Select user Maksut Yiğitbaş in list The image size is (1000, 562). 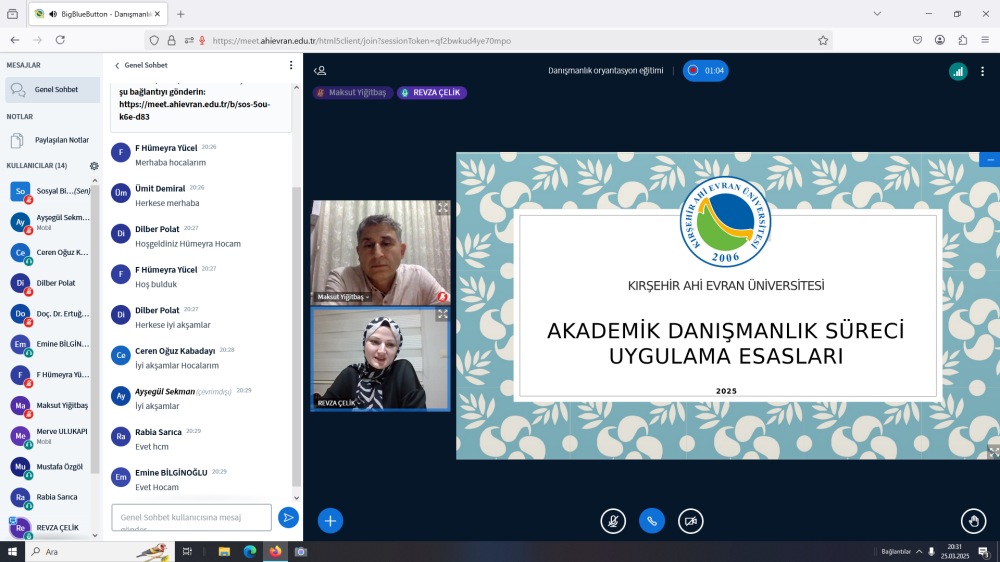pyautogui.click(x=50, y=406)
